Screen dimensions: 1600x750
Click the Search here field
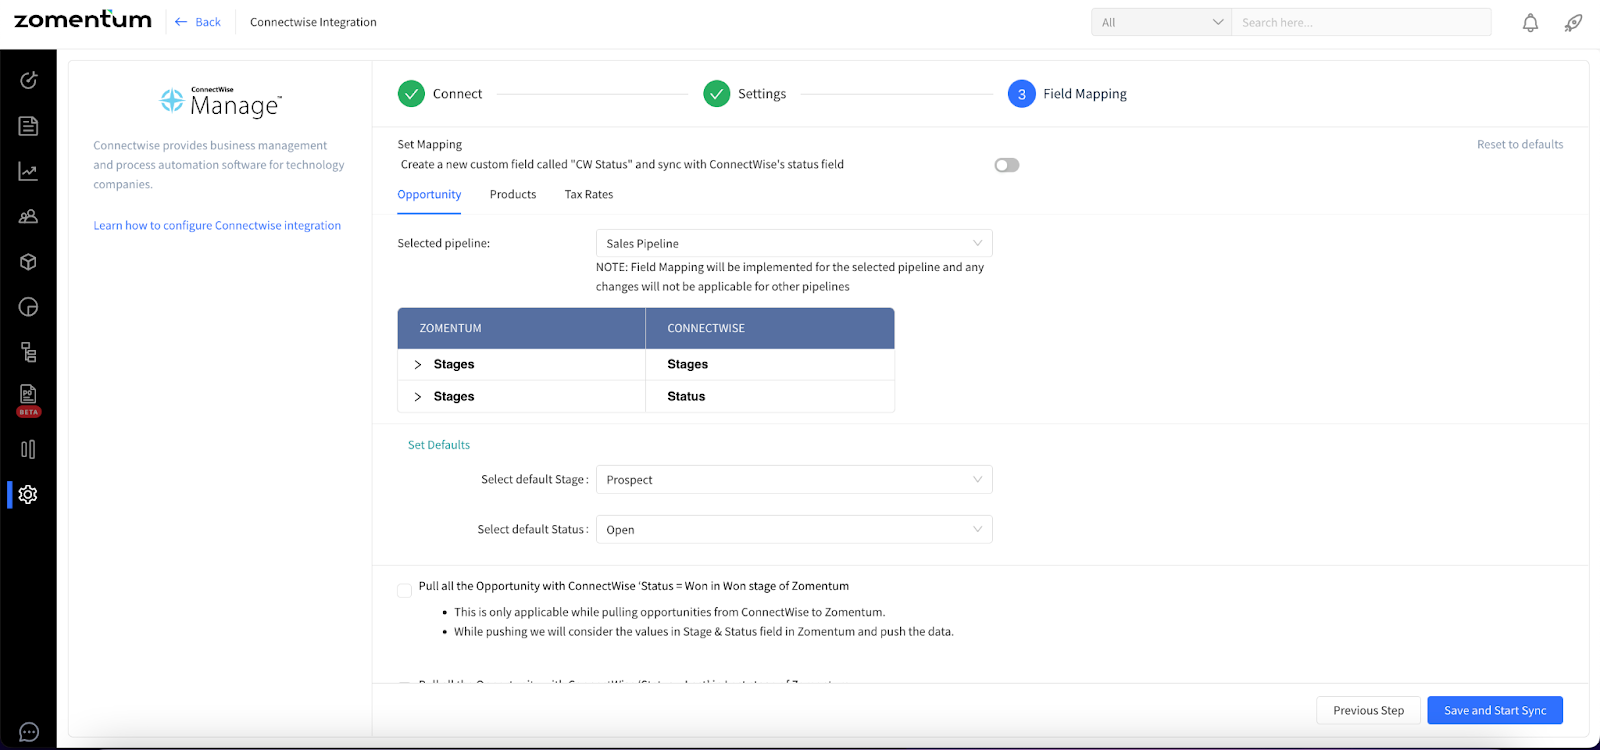(x=1361, y=22)
